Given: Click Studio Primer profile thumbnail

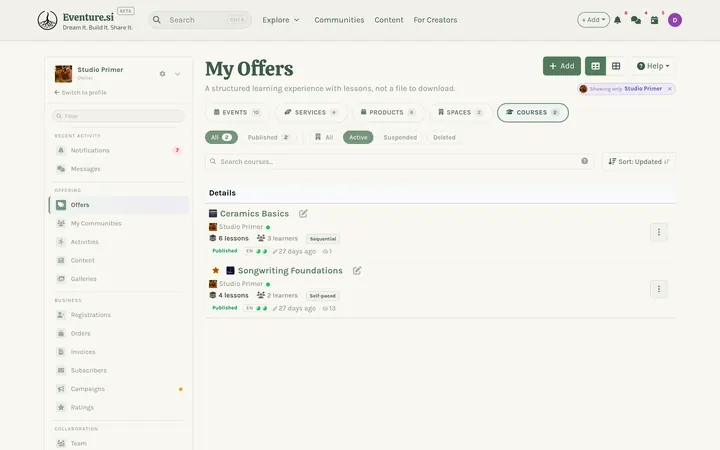Looking at the screenshot, I should point(63,74).
